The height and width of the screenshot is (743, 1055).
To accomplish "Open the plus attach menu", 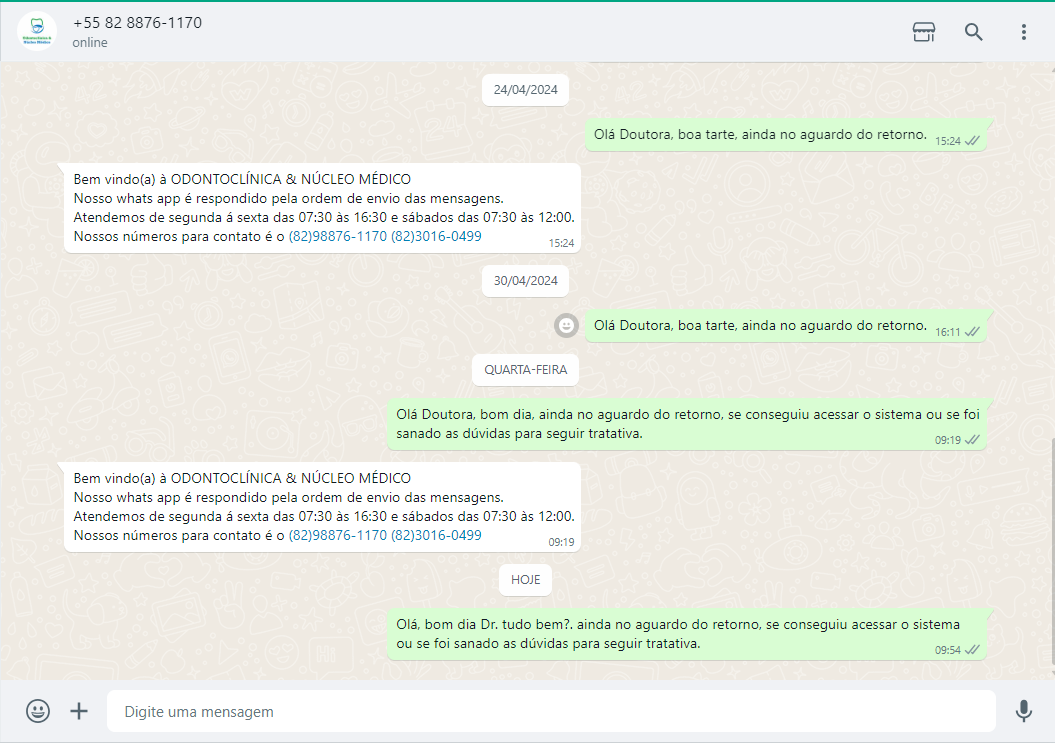I will (x=79, y=711).
